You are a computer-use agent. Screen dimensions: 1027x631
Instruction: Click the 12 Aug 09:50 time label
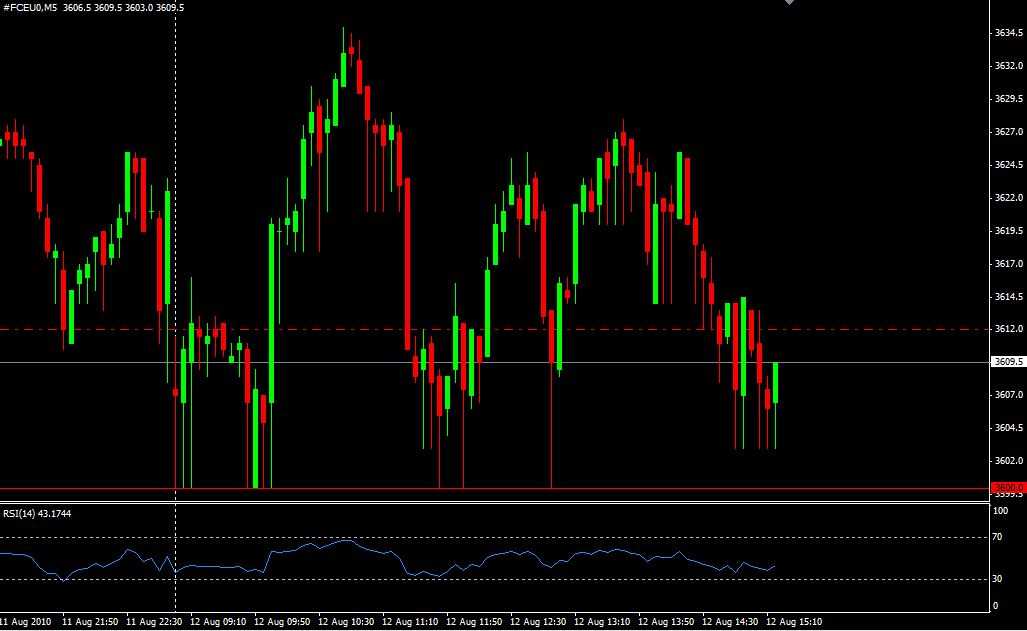point(282,621)
